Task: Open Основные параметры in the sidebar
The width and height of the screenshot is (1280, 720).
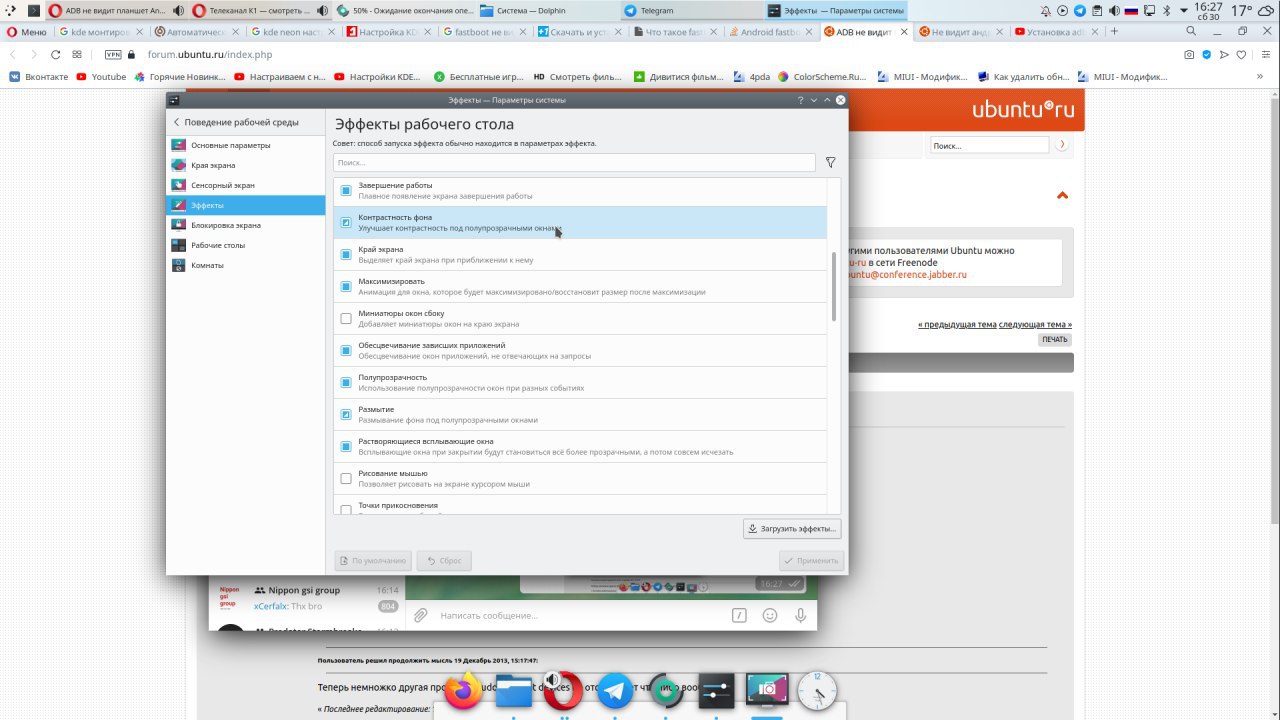Action: pyautogui.click(x=246, y=145)
